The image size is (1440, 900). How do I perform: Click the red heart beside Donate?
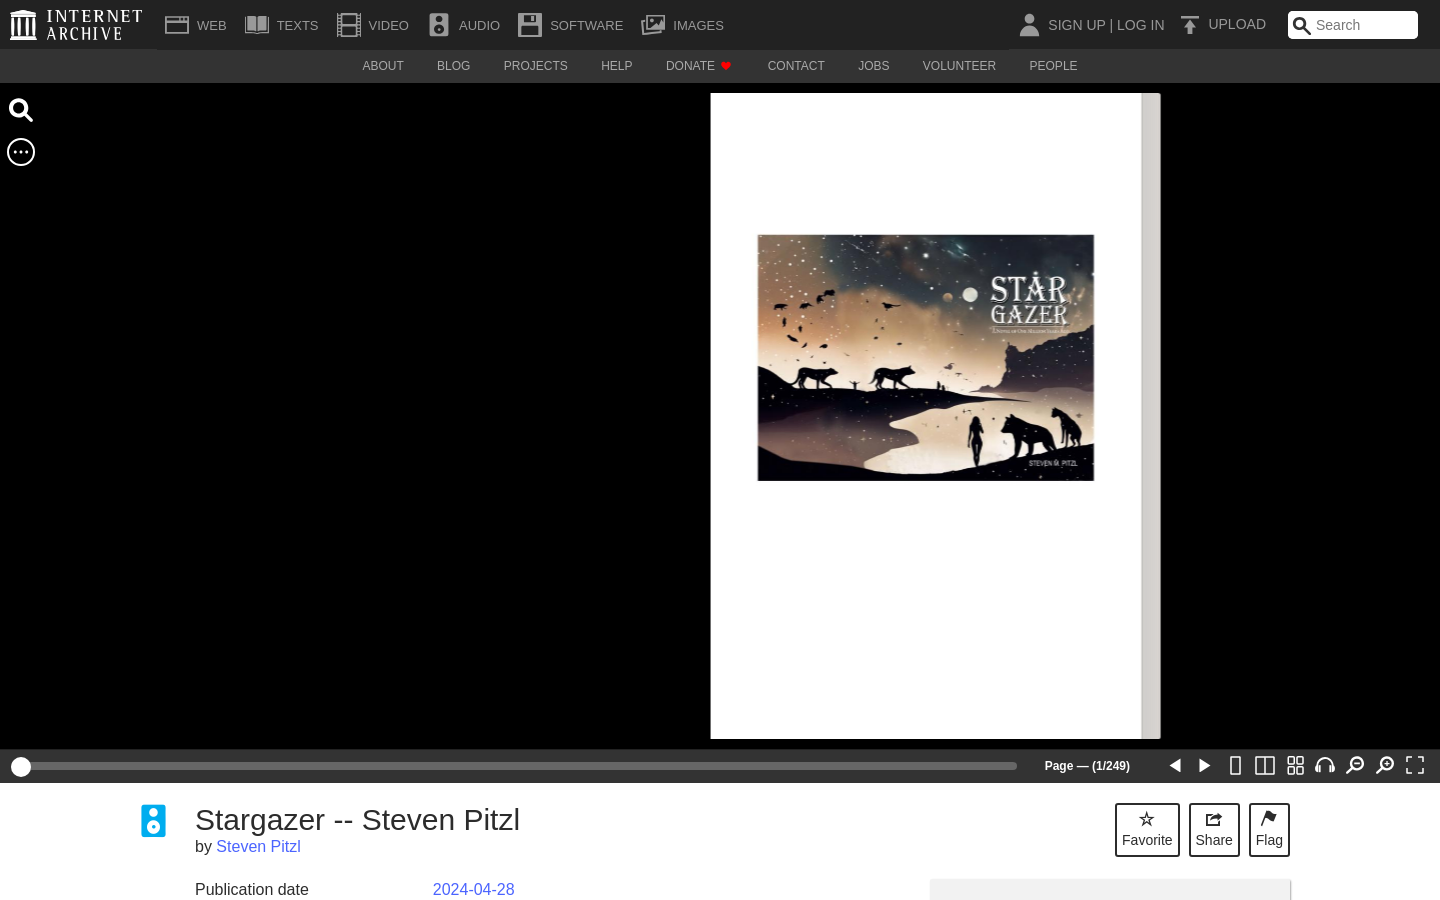pyautogui.click(x=726, y=66)
